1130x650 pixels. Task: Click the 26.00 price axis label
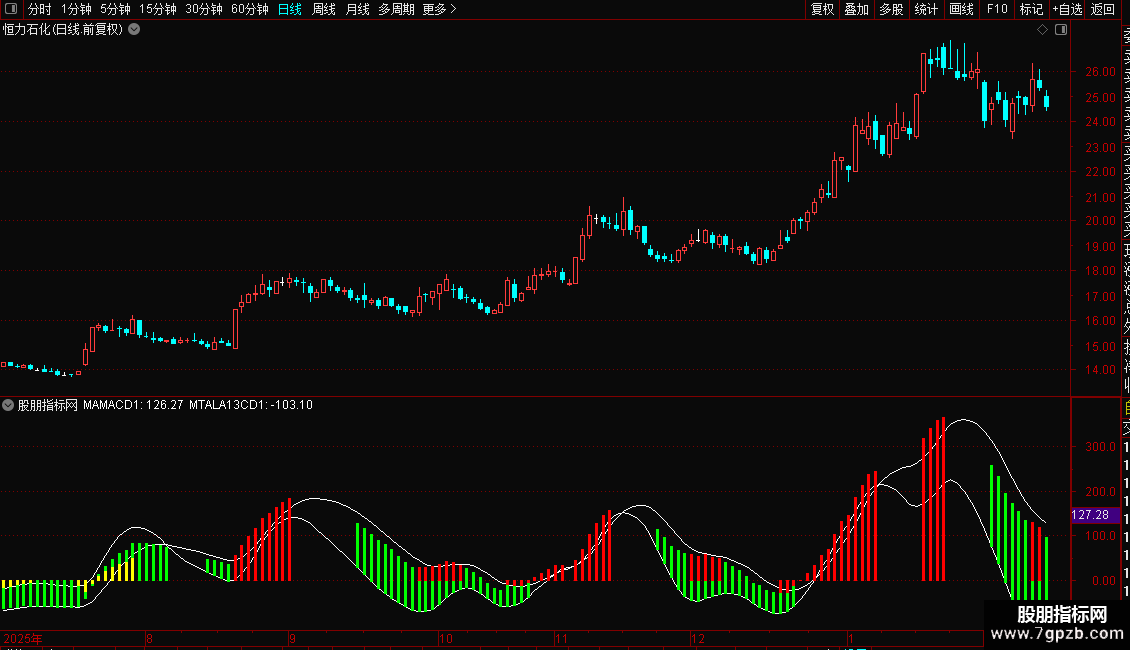pos(1100,72)
